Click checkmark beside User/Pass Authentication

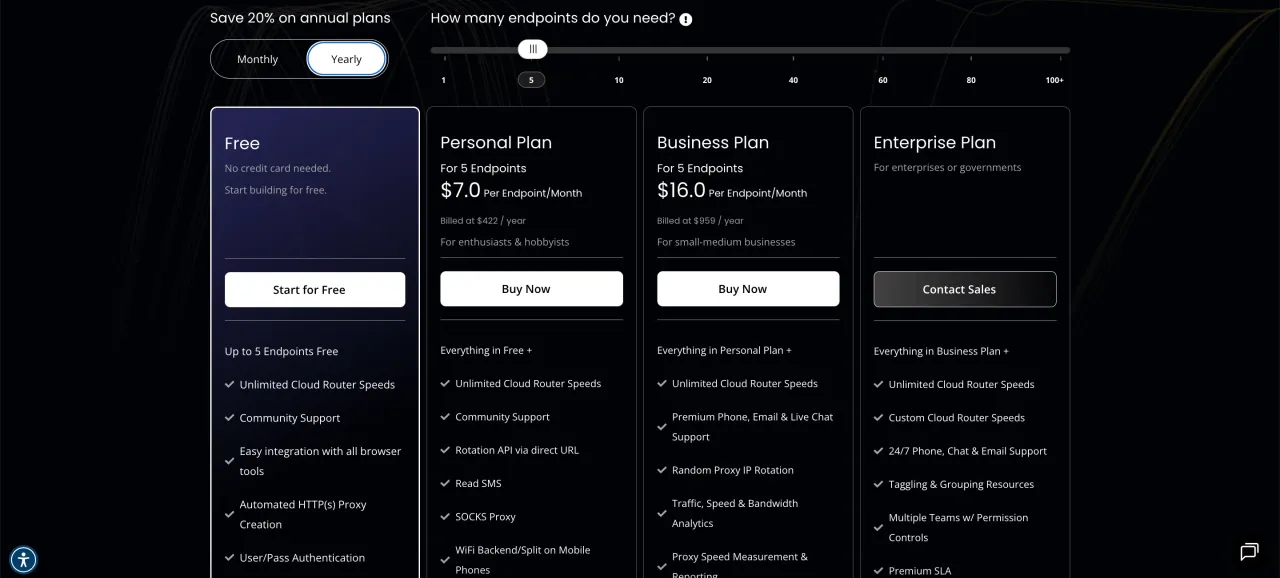(229, 558)
